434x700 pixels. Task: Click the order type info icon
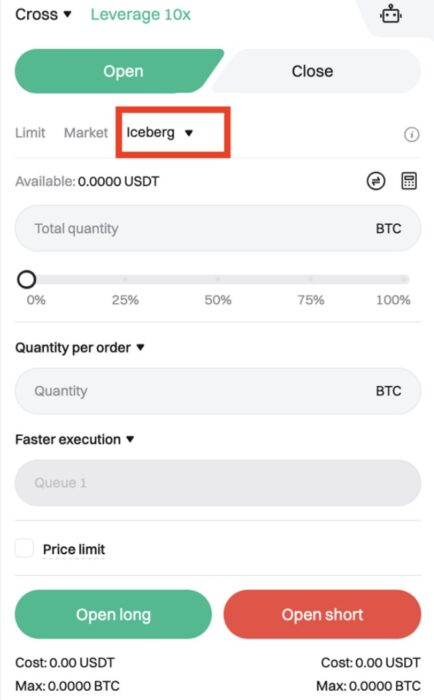coord(411,134)
